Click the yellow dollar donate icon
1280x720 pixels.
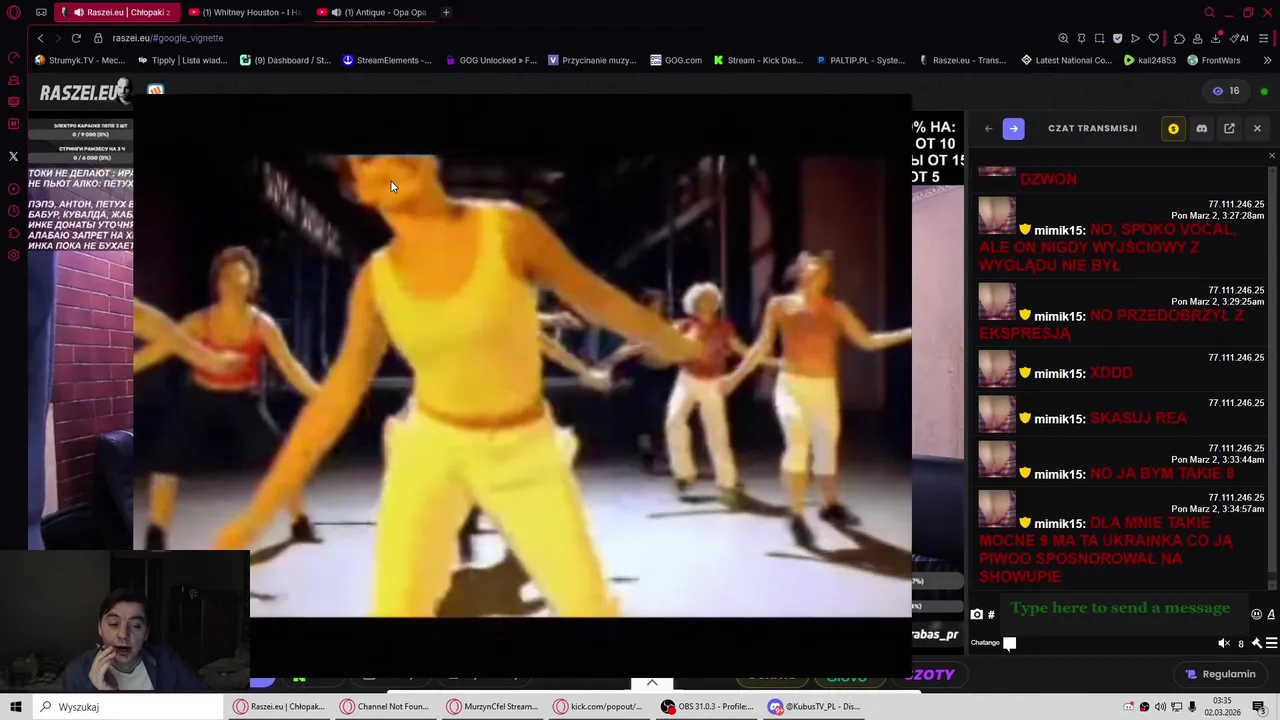tap(1173, 128)
